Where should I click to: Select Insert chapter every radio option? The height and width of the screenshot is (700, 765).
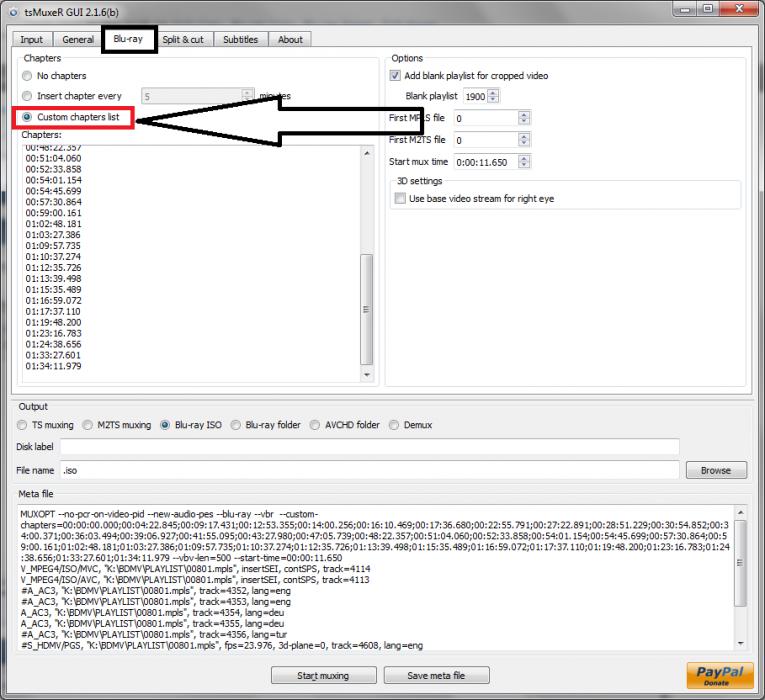tap(27, 97)
